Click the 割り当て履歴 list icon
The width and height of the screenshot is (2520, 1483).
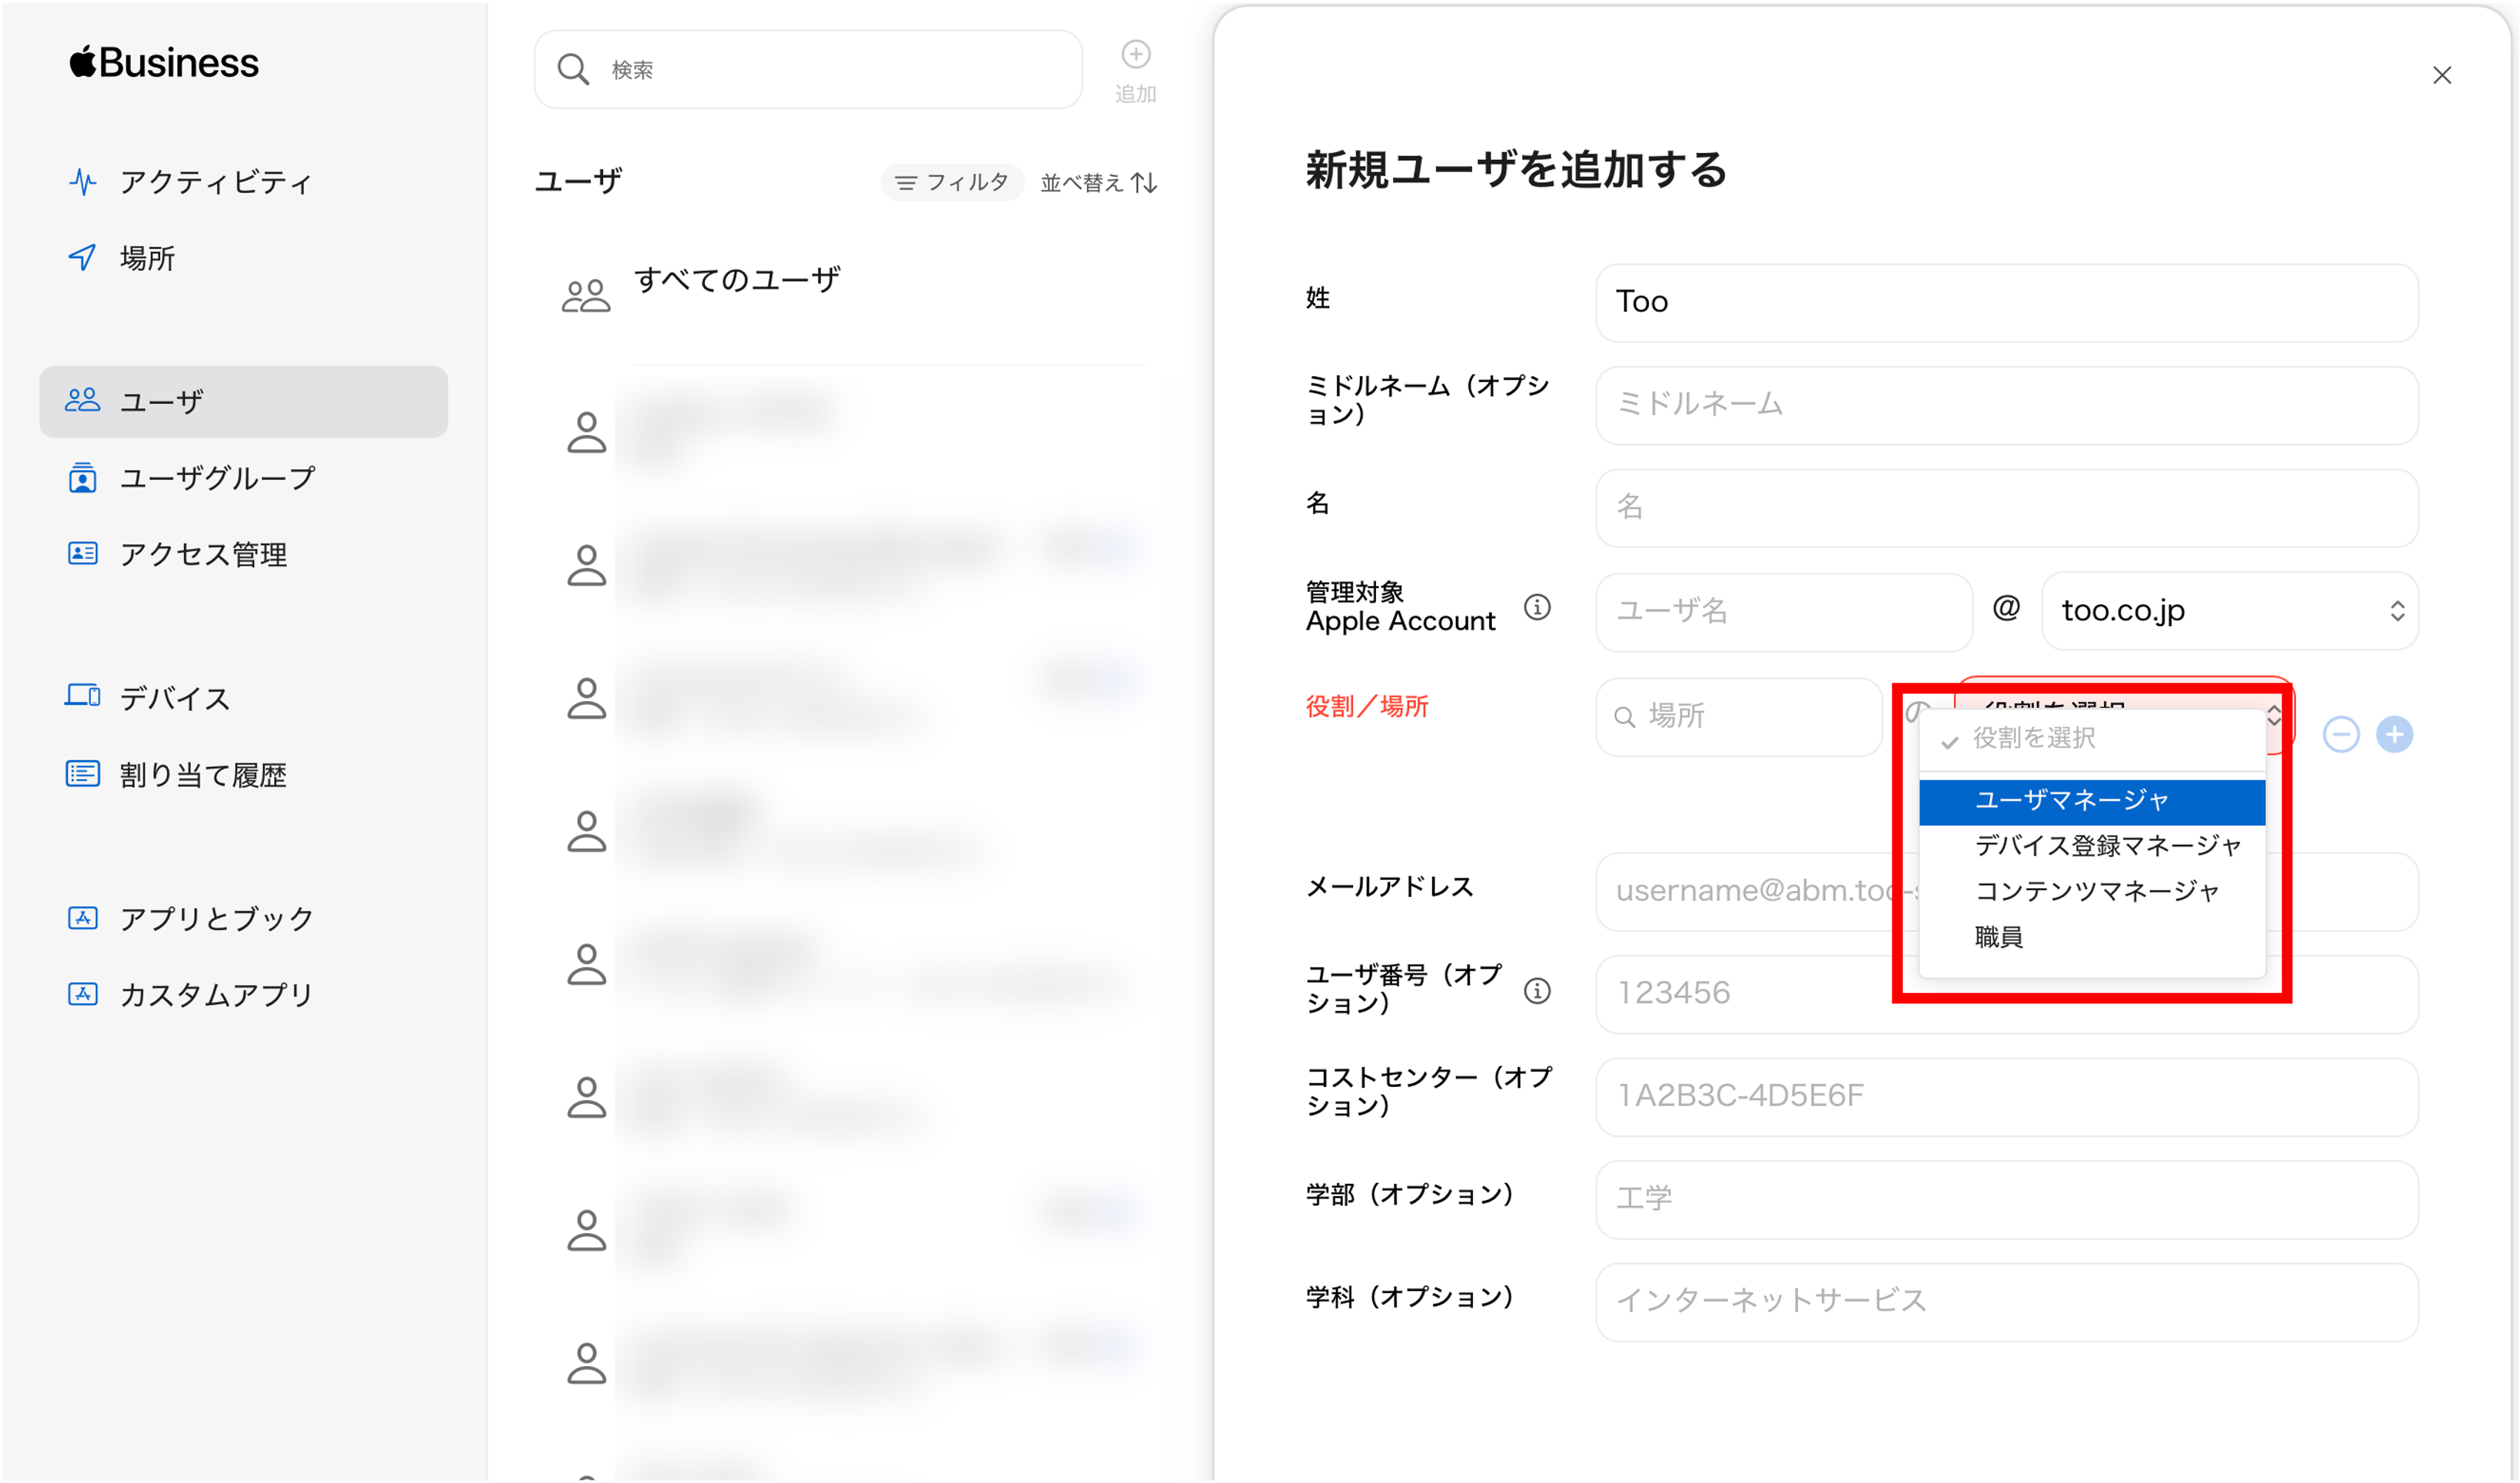[x=82, y=774]
